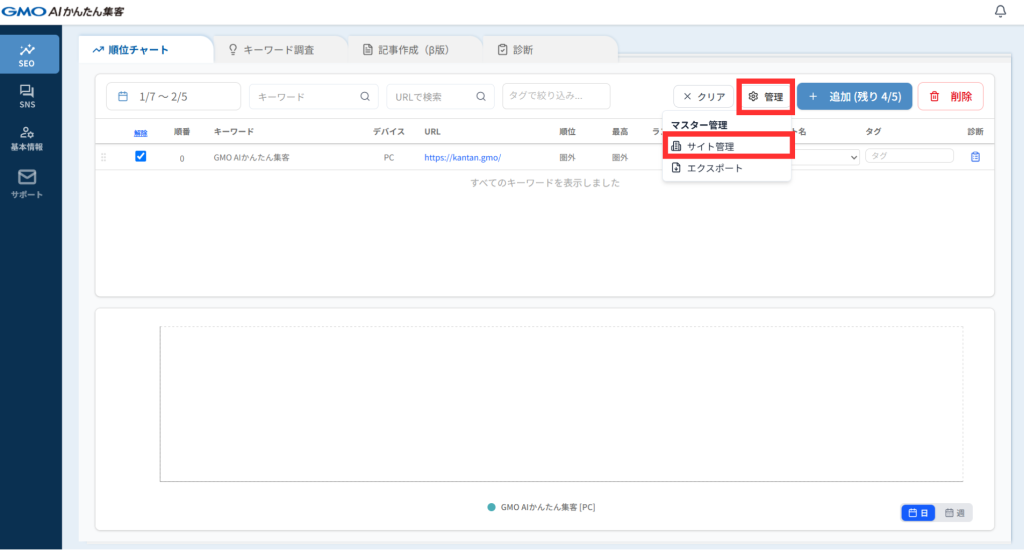The image size is (1024, 552).
Task: Uncheck the GMO AIかんたん集客 keyword checkbox
Action: tap(141, 156)
